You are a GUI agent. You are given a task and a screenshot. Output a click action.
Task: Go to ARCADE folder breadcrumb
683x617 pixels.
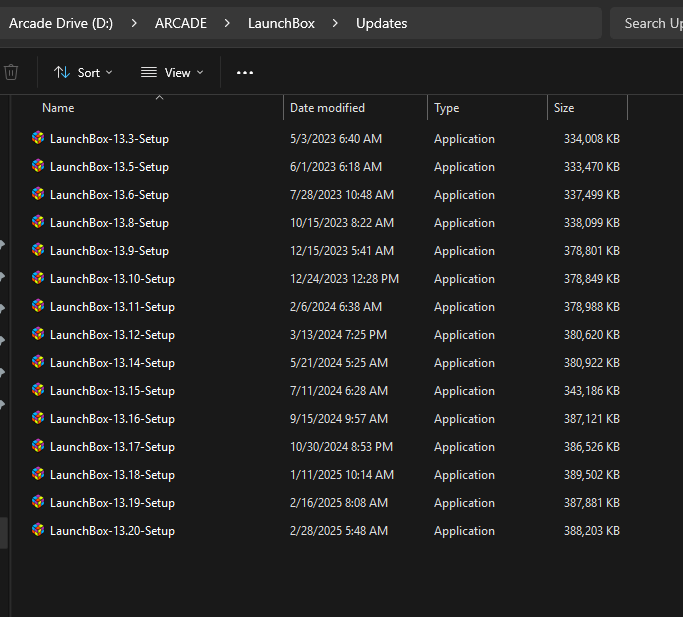[x=181, y=23]
